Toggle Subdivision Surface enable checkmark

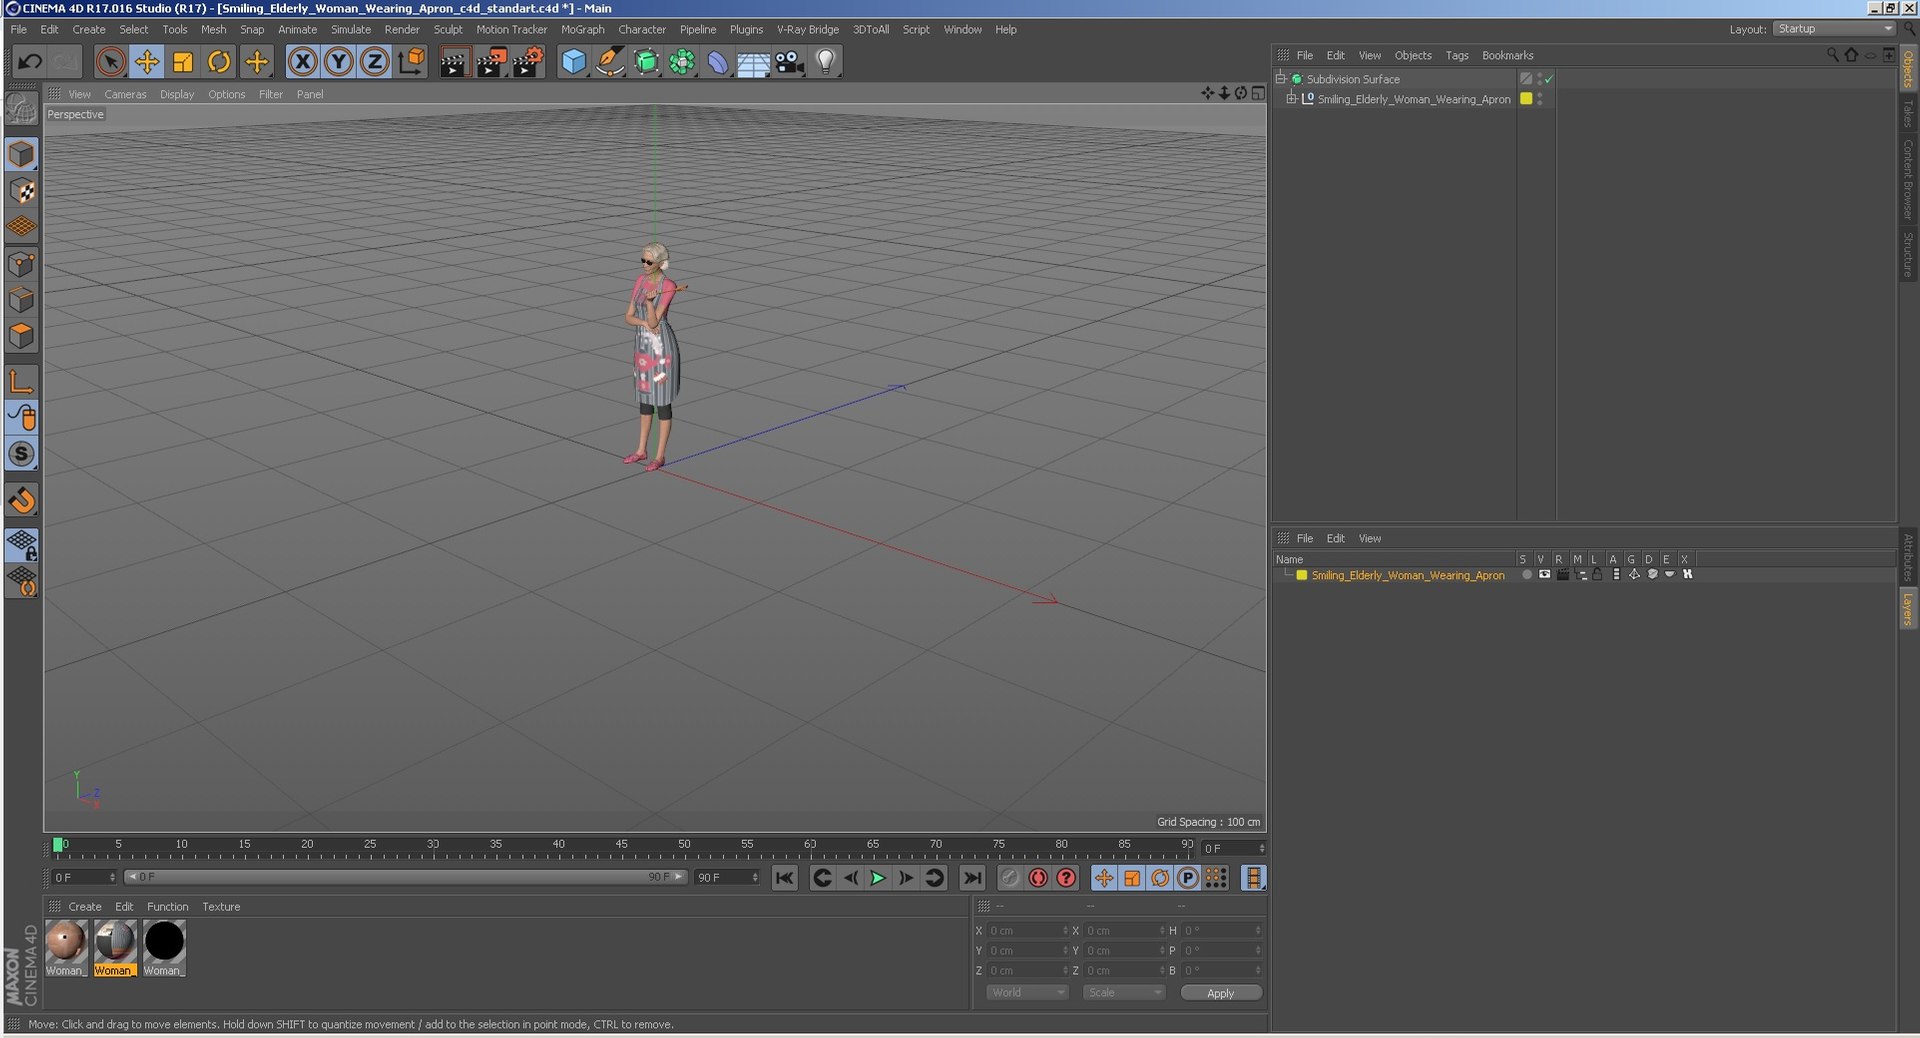click(x=1548, y=79)
